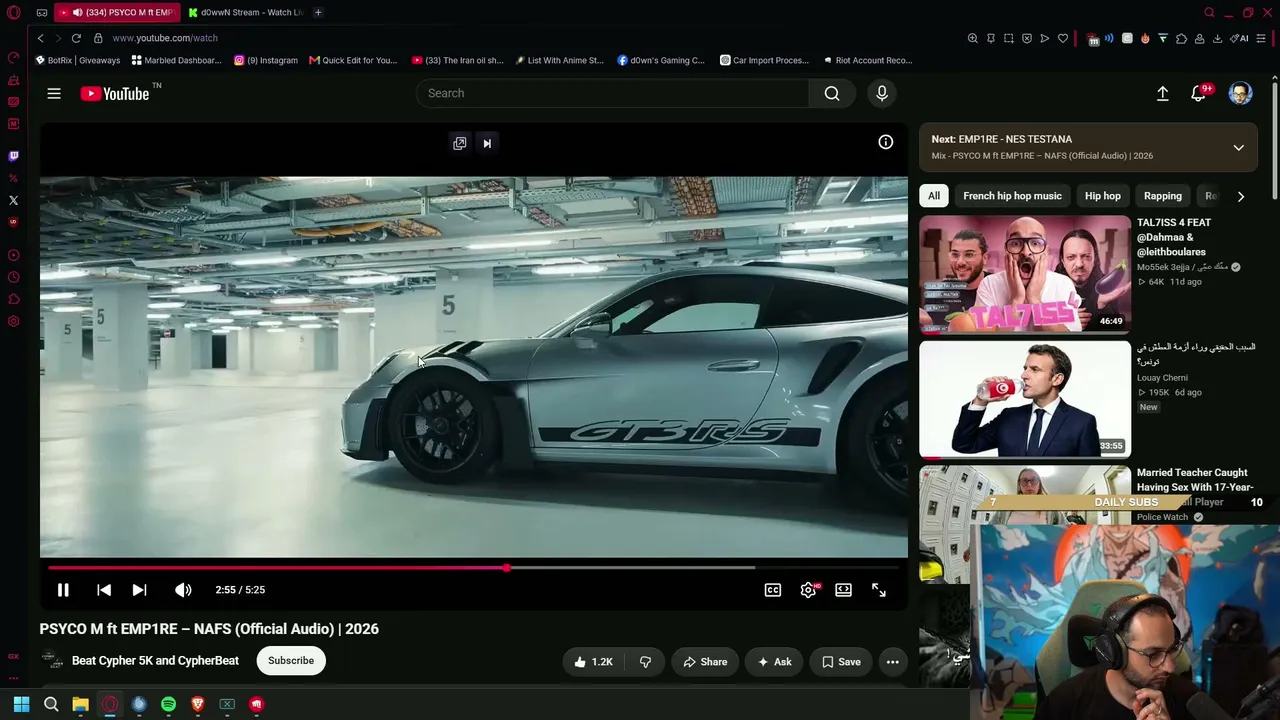Open the Ask AI button
Viewport: 1280px width, 720px height.
coord(774,661)
